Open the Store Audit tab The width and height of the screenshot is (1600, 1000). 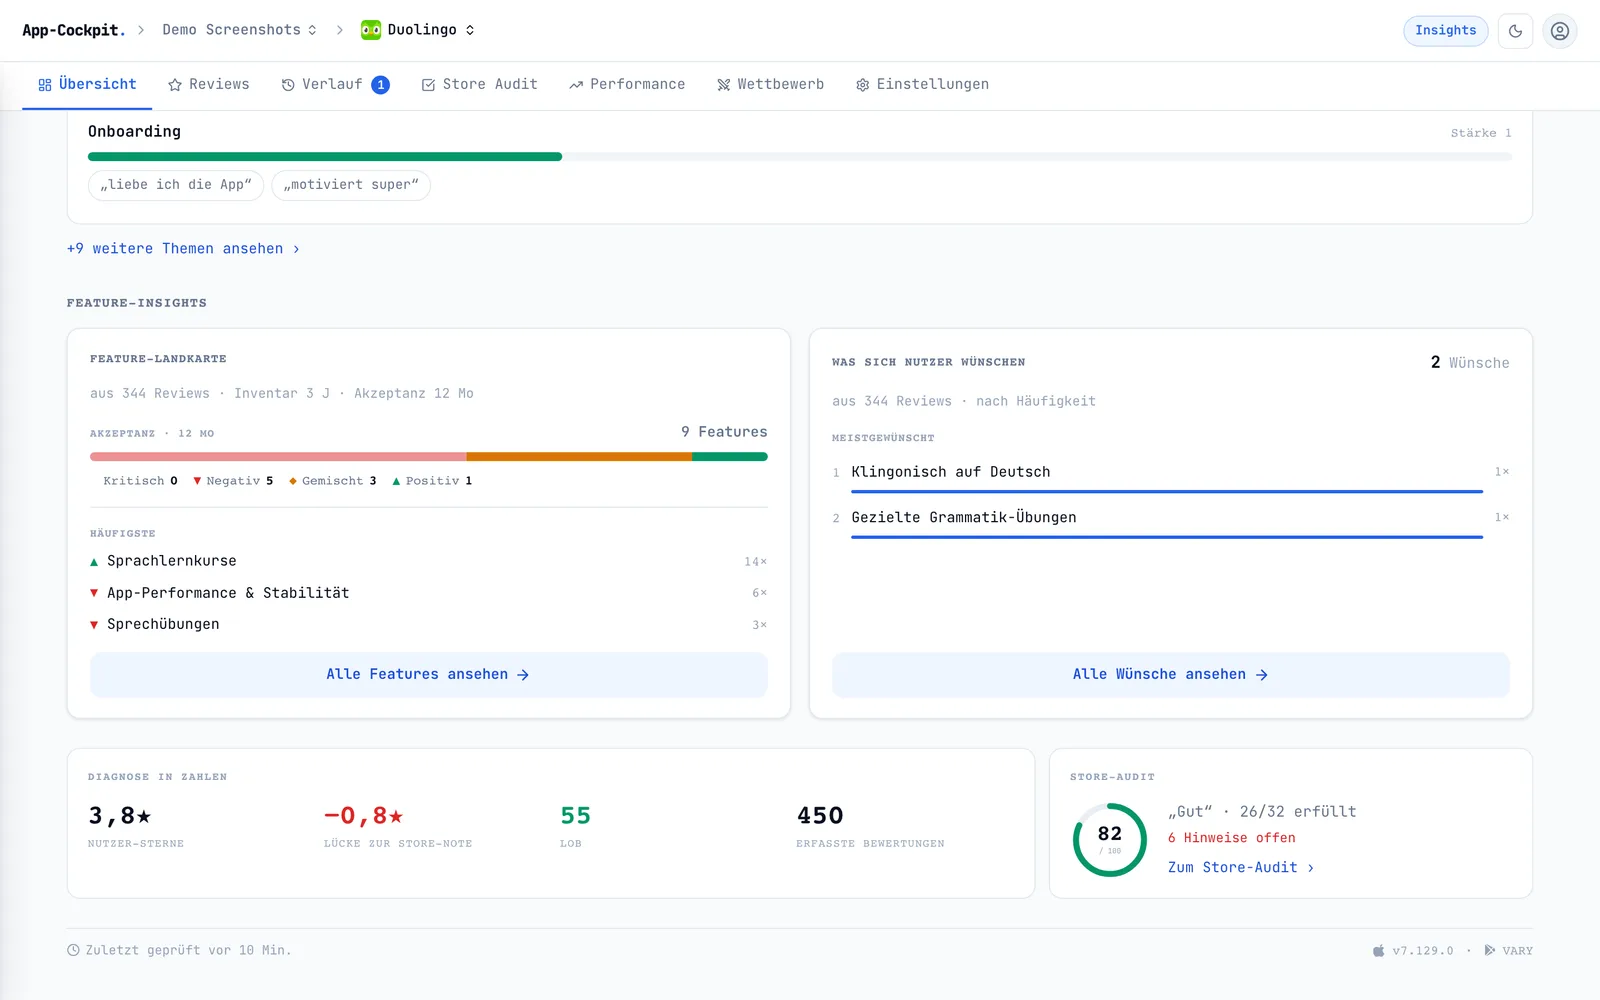click(479, 84)
